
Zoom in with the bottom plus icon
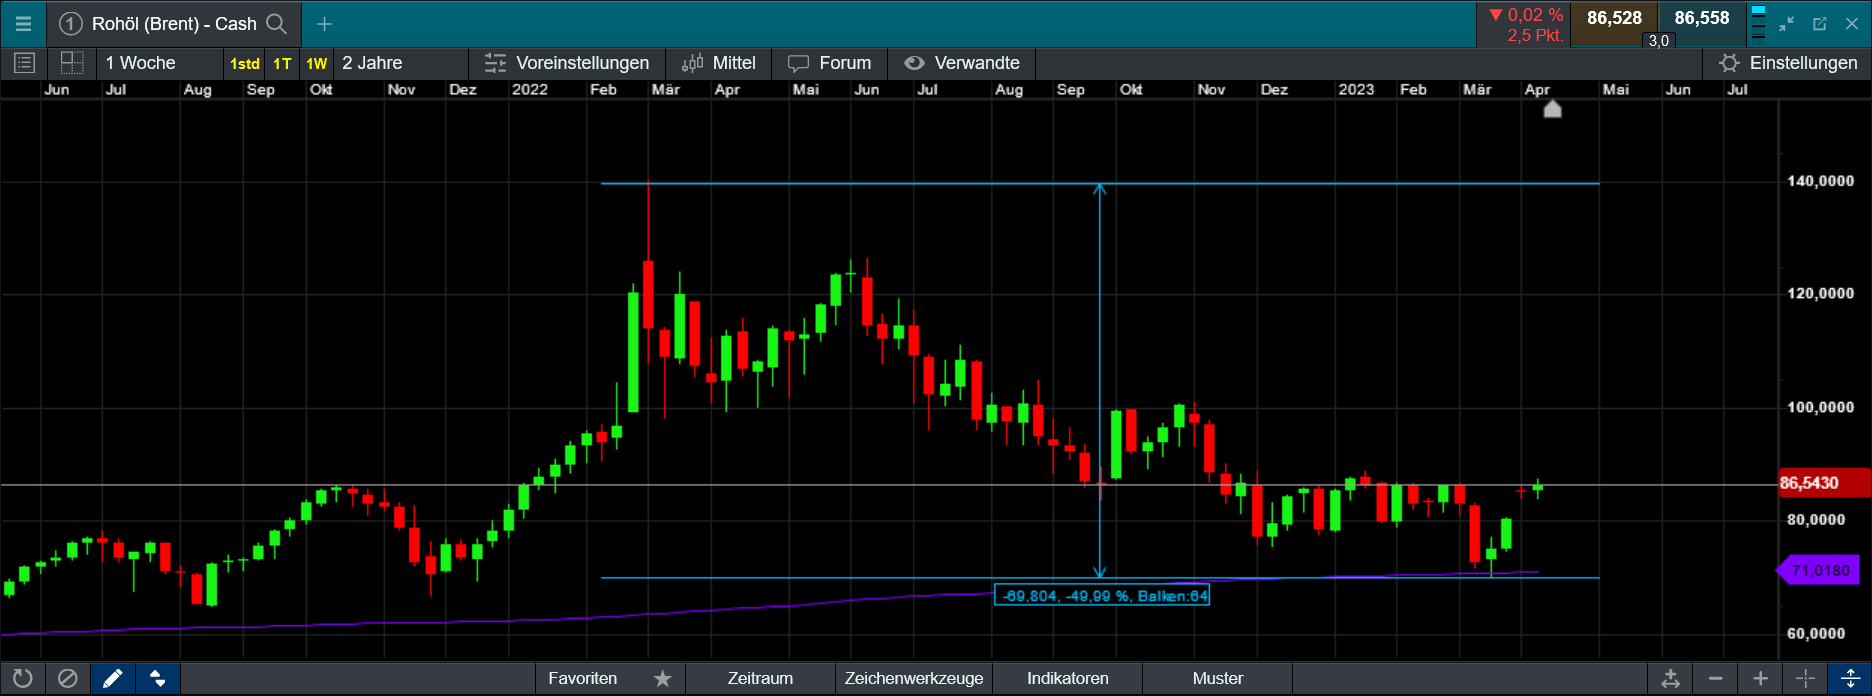pos(1761,679)
